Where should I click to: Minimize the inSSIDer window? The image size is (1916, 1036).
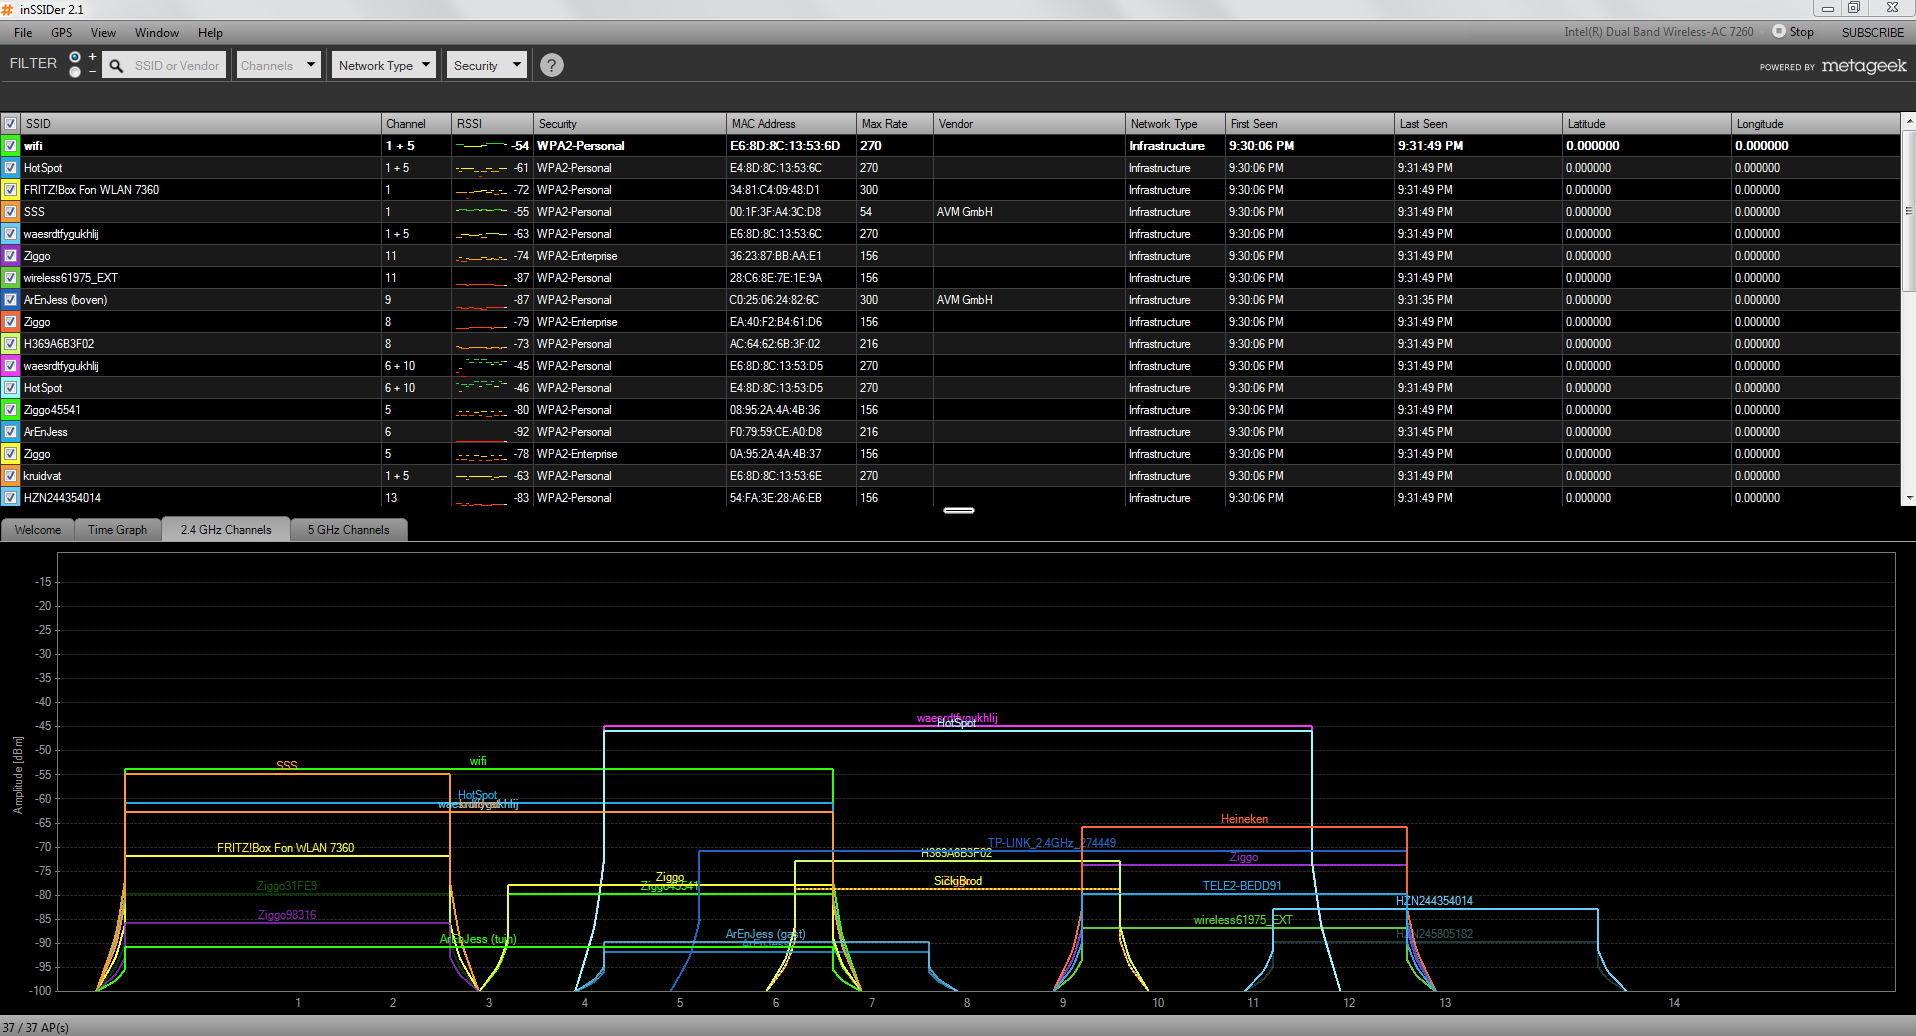click(x=1828, y=8)
